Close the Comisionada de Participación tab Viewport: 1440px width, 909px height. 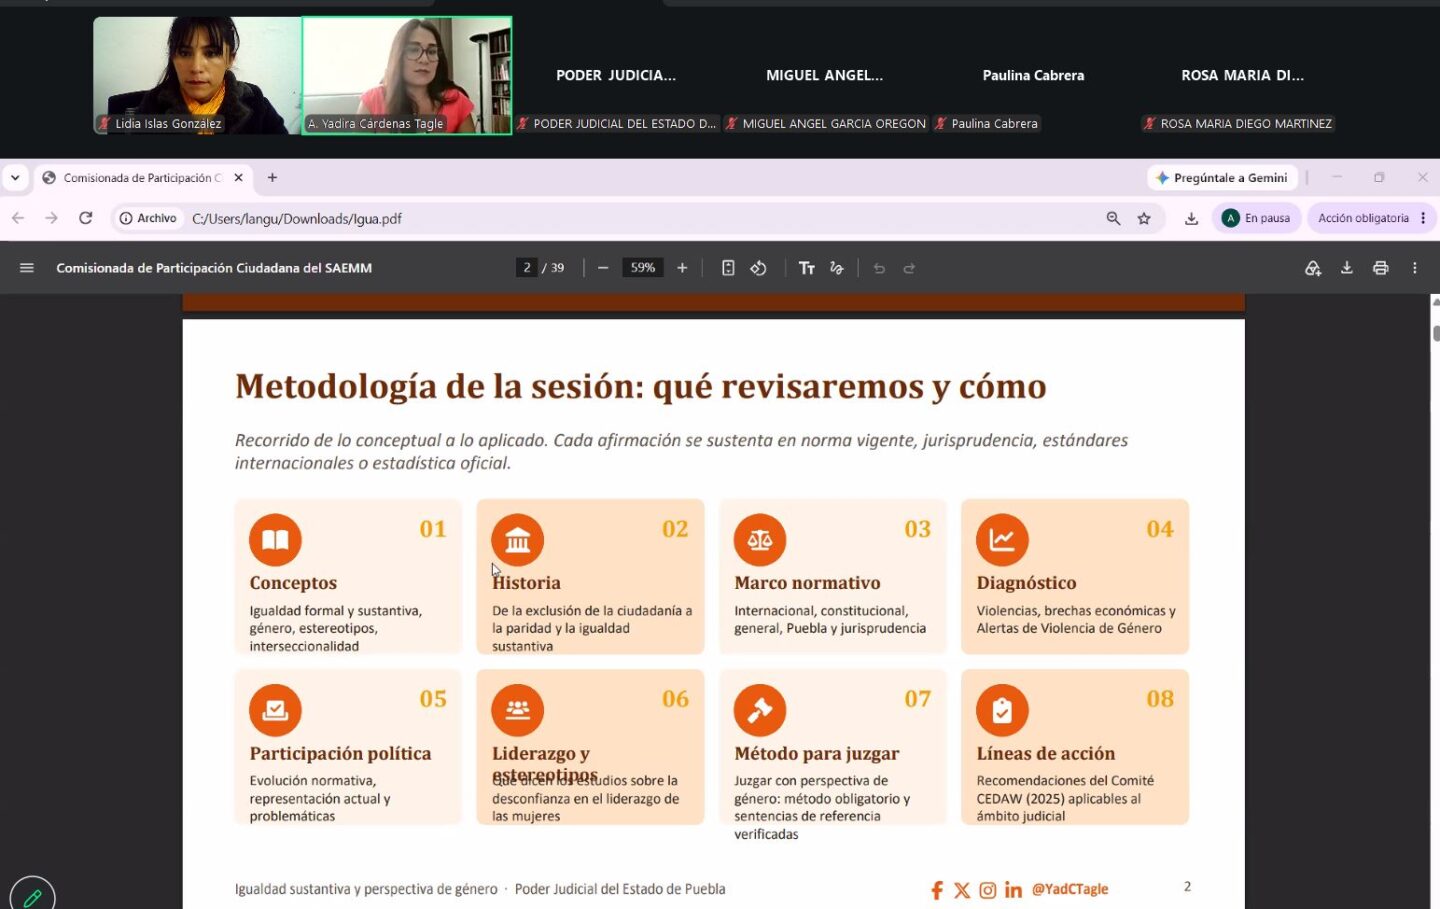(238, 177)
